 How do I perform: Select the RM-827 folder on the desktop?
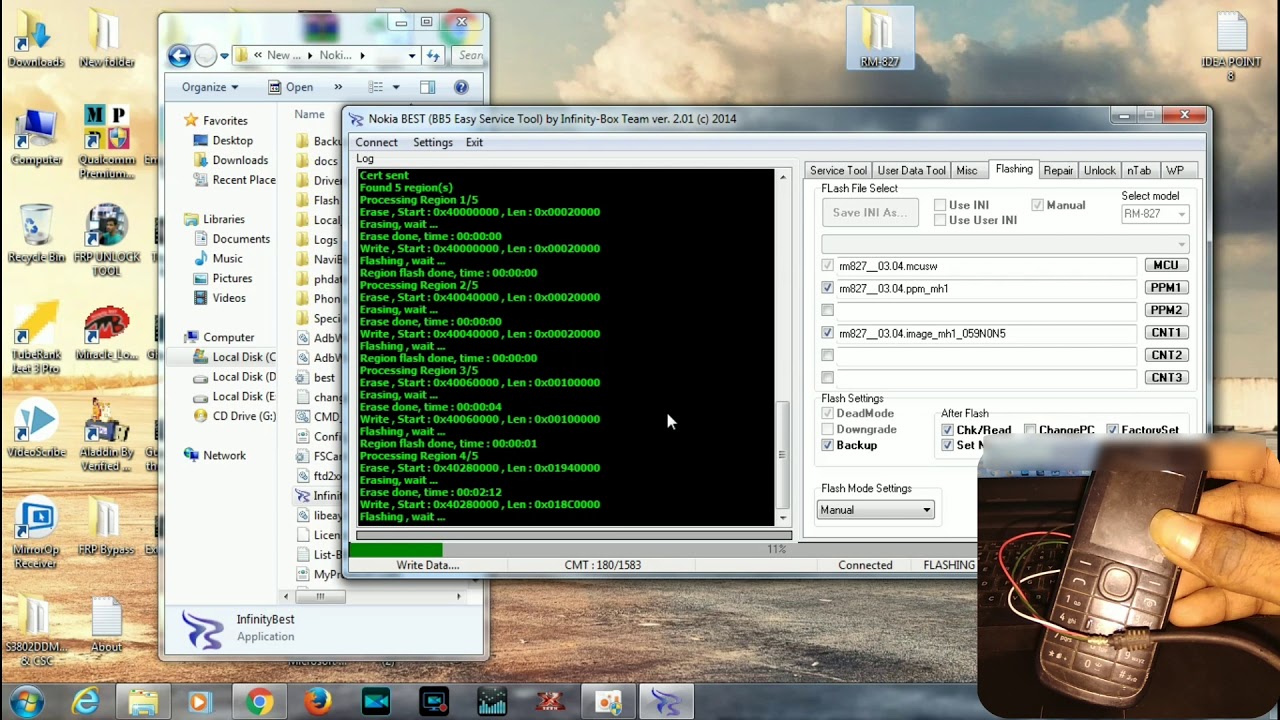880,38
